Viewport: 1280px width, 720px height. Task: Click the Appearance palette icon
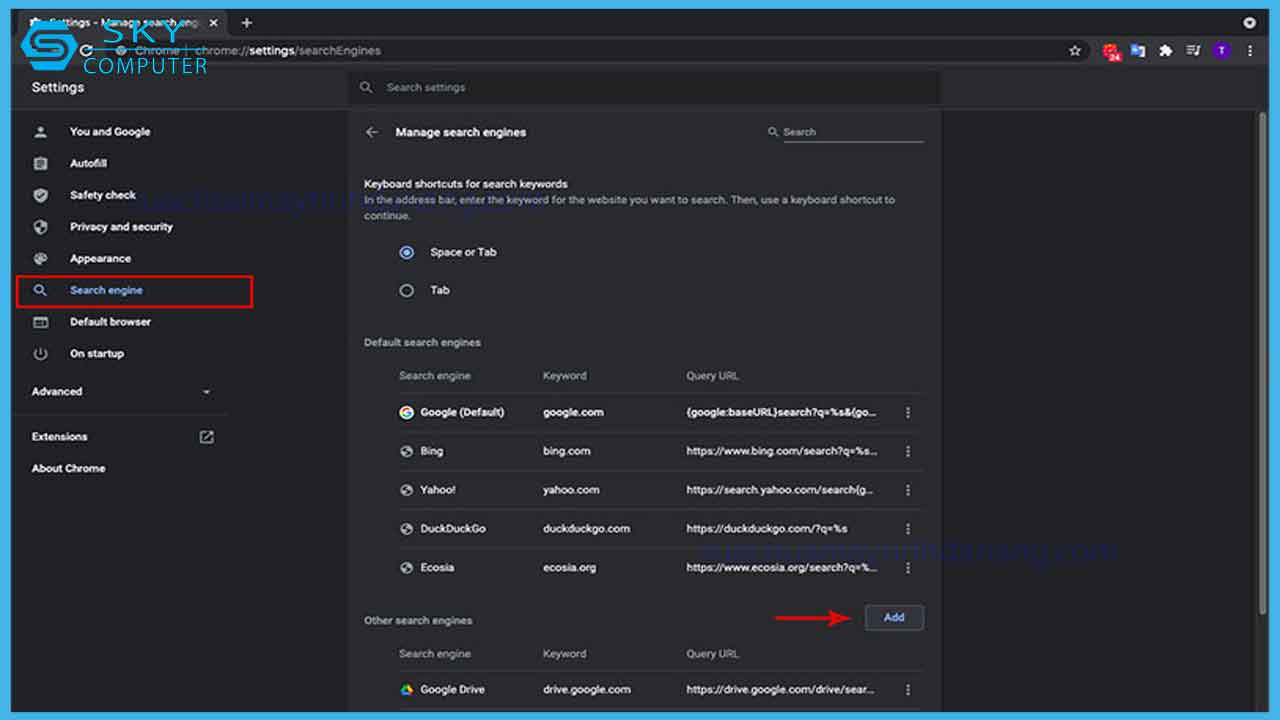point(41,258)
